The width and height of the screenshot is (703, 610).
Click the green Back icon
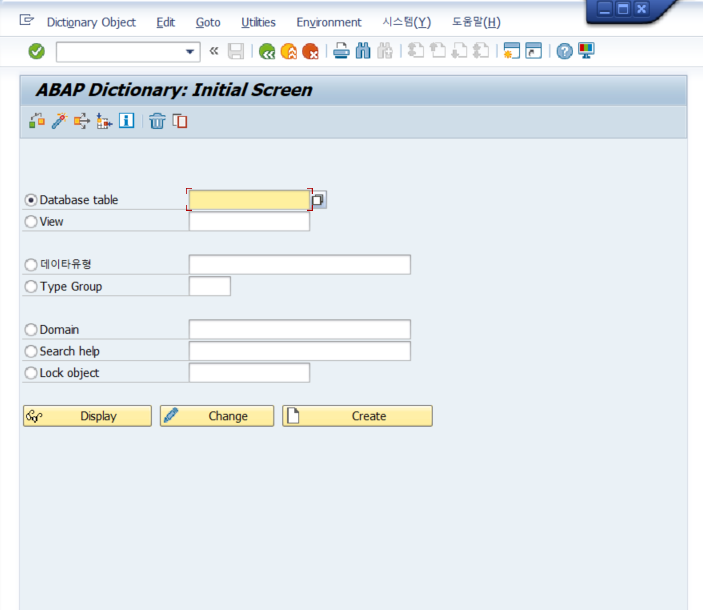(267, 51)
